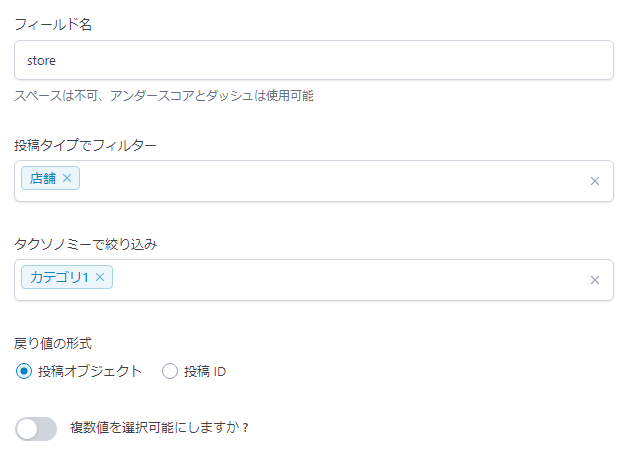This screenshot has height=462, width=634.
Task: Open the 投稿タイプでフィルター select box
Action: (x=330, y=181)
